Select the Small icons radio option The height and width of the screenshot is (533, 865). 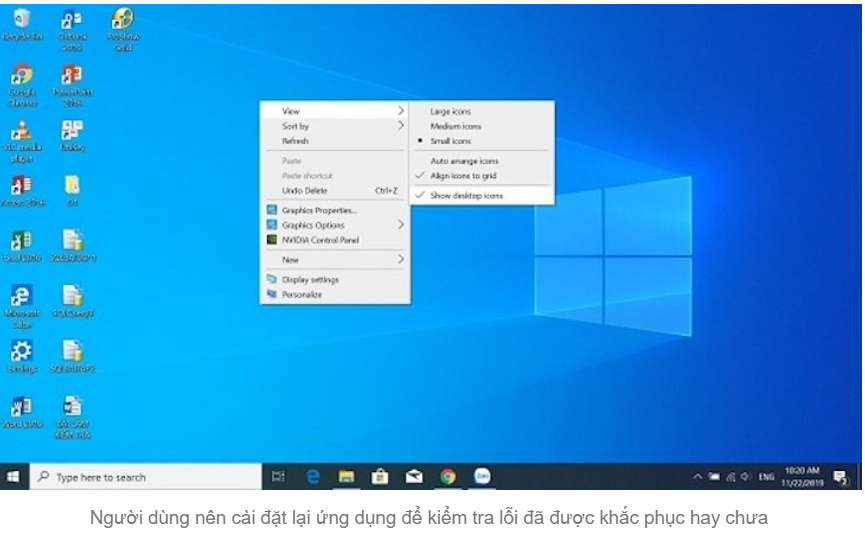coord(450,141)
